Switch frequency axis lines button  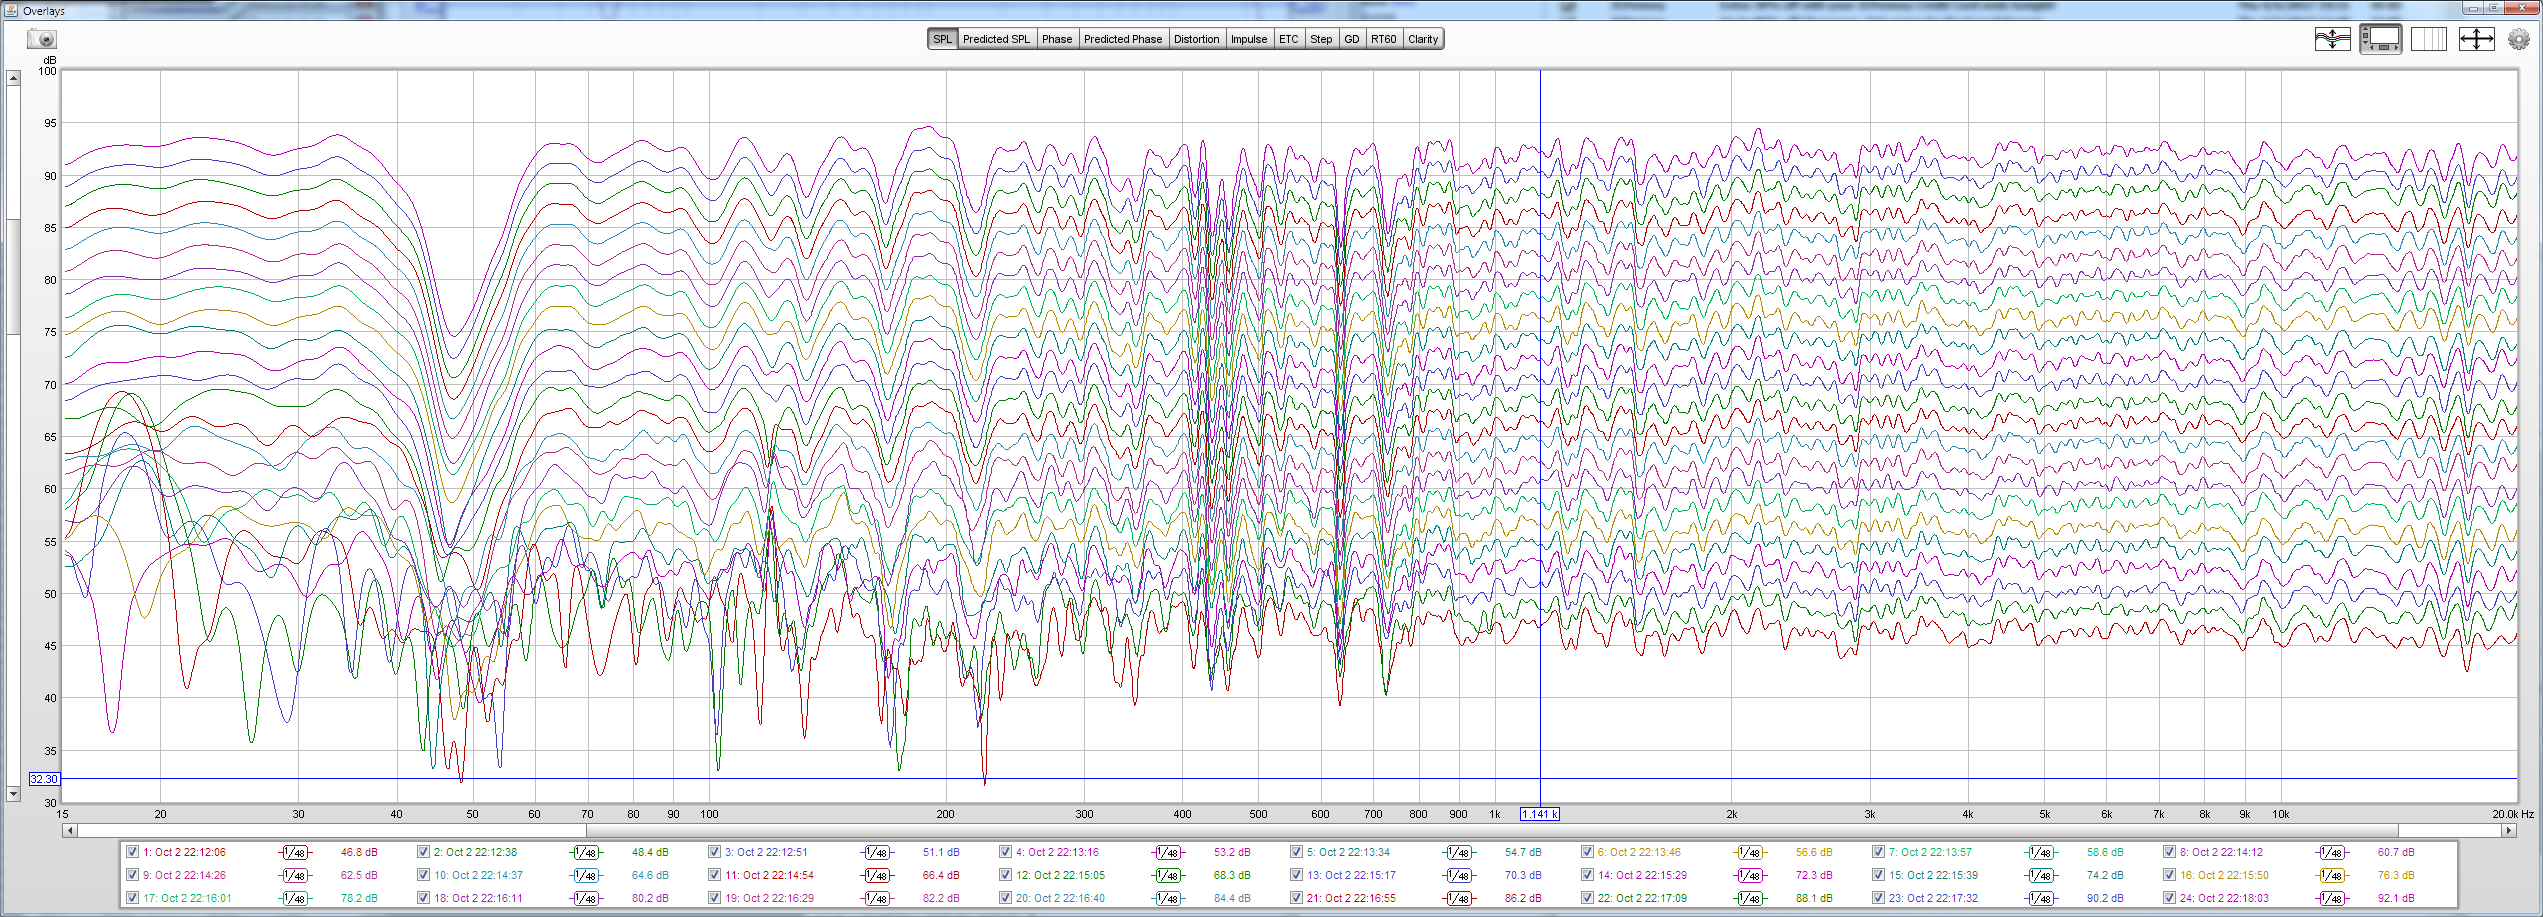[x=2428, y=39]
